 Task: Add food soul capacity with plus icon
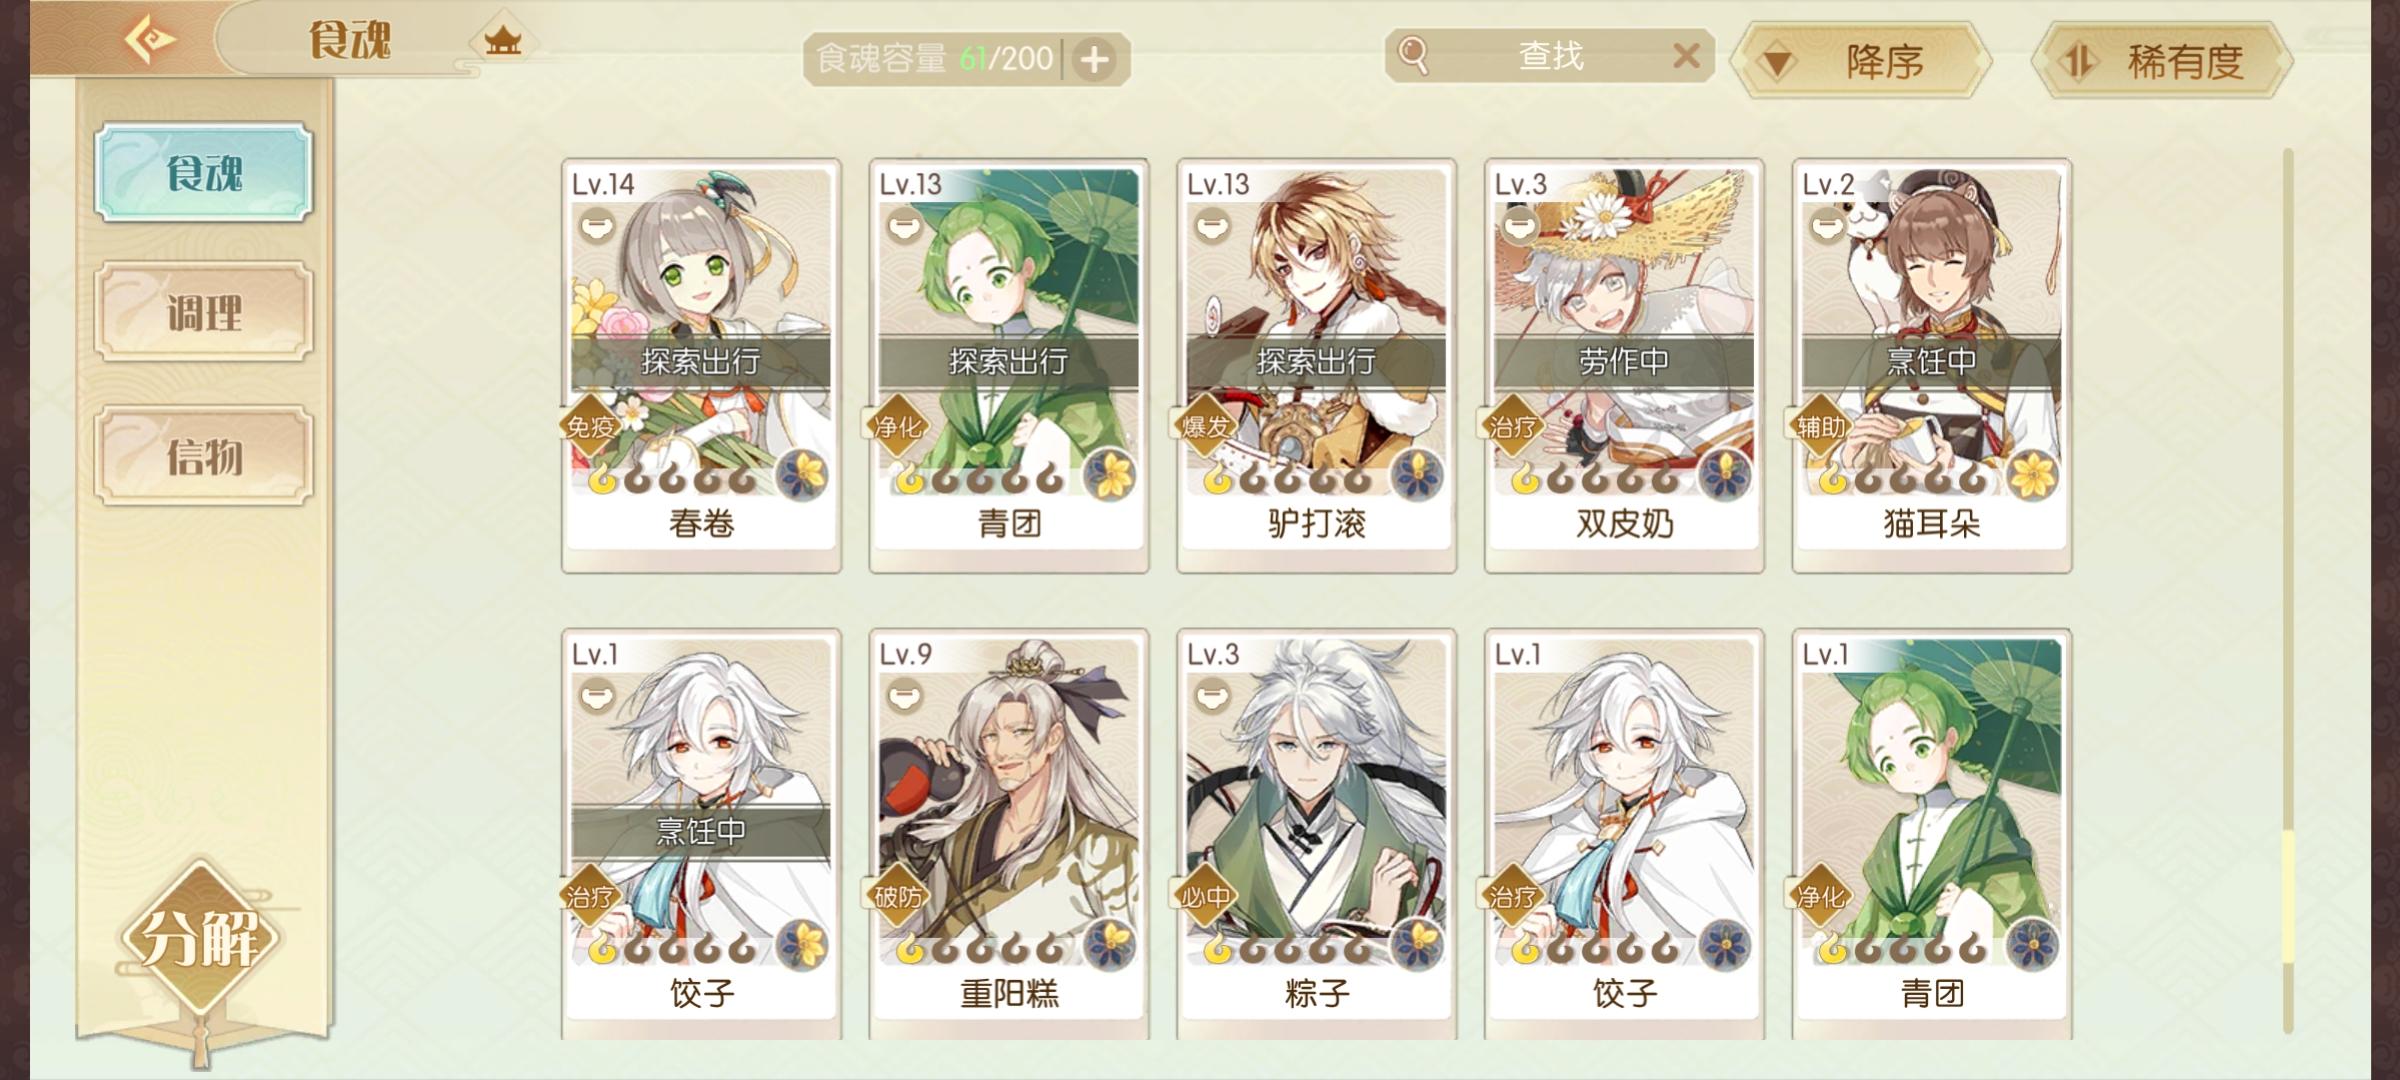tap(1095, 59)
